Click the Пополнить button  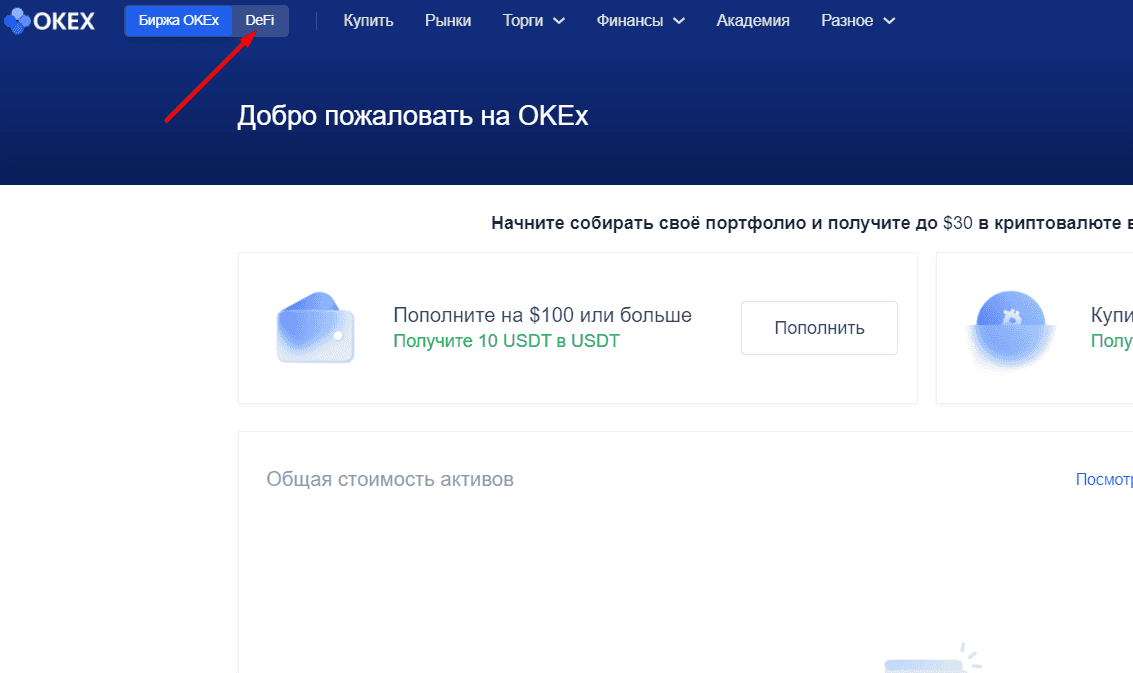(x=819, y=327)
